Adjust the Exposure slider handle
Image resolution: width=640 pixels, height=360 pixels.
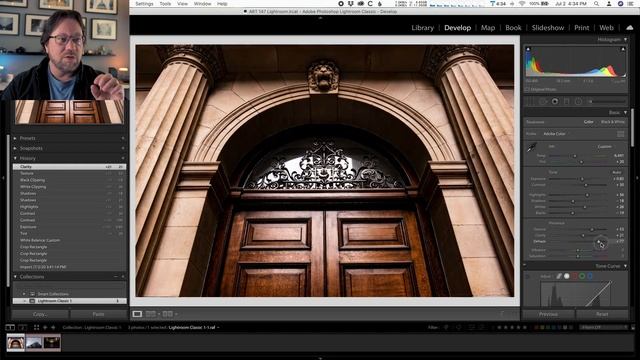tap(582, 179)
